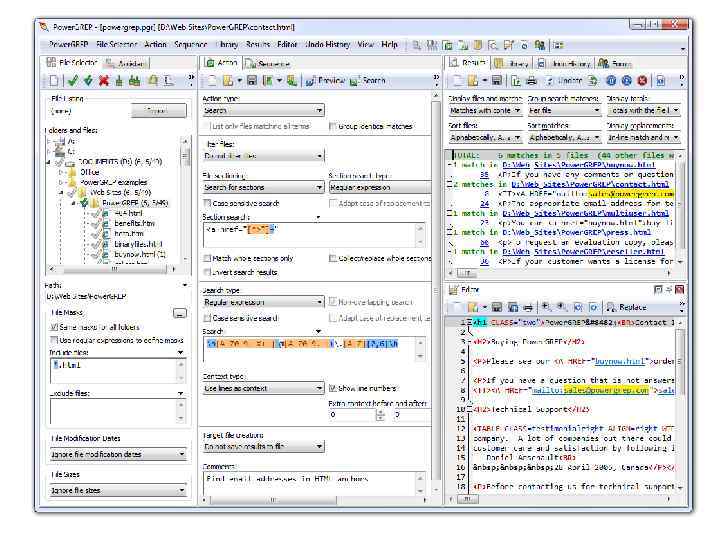This screenshot has height=540, width=720.
Task: Switch to the Assistant tab
Action: coord(125,64)
